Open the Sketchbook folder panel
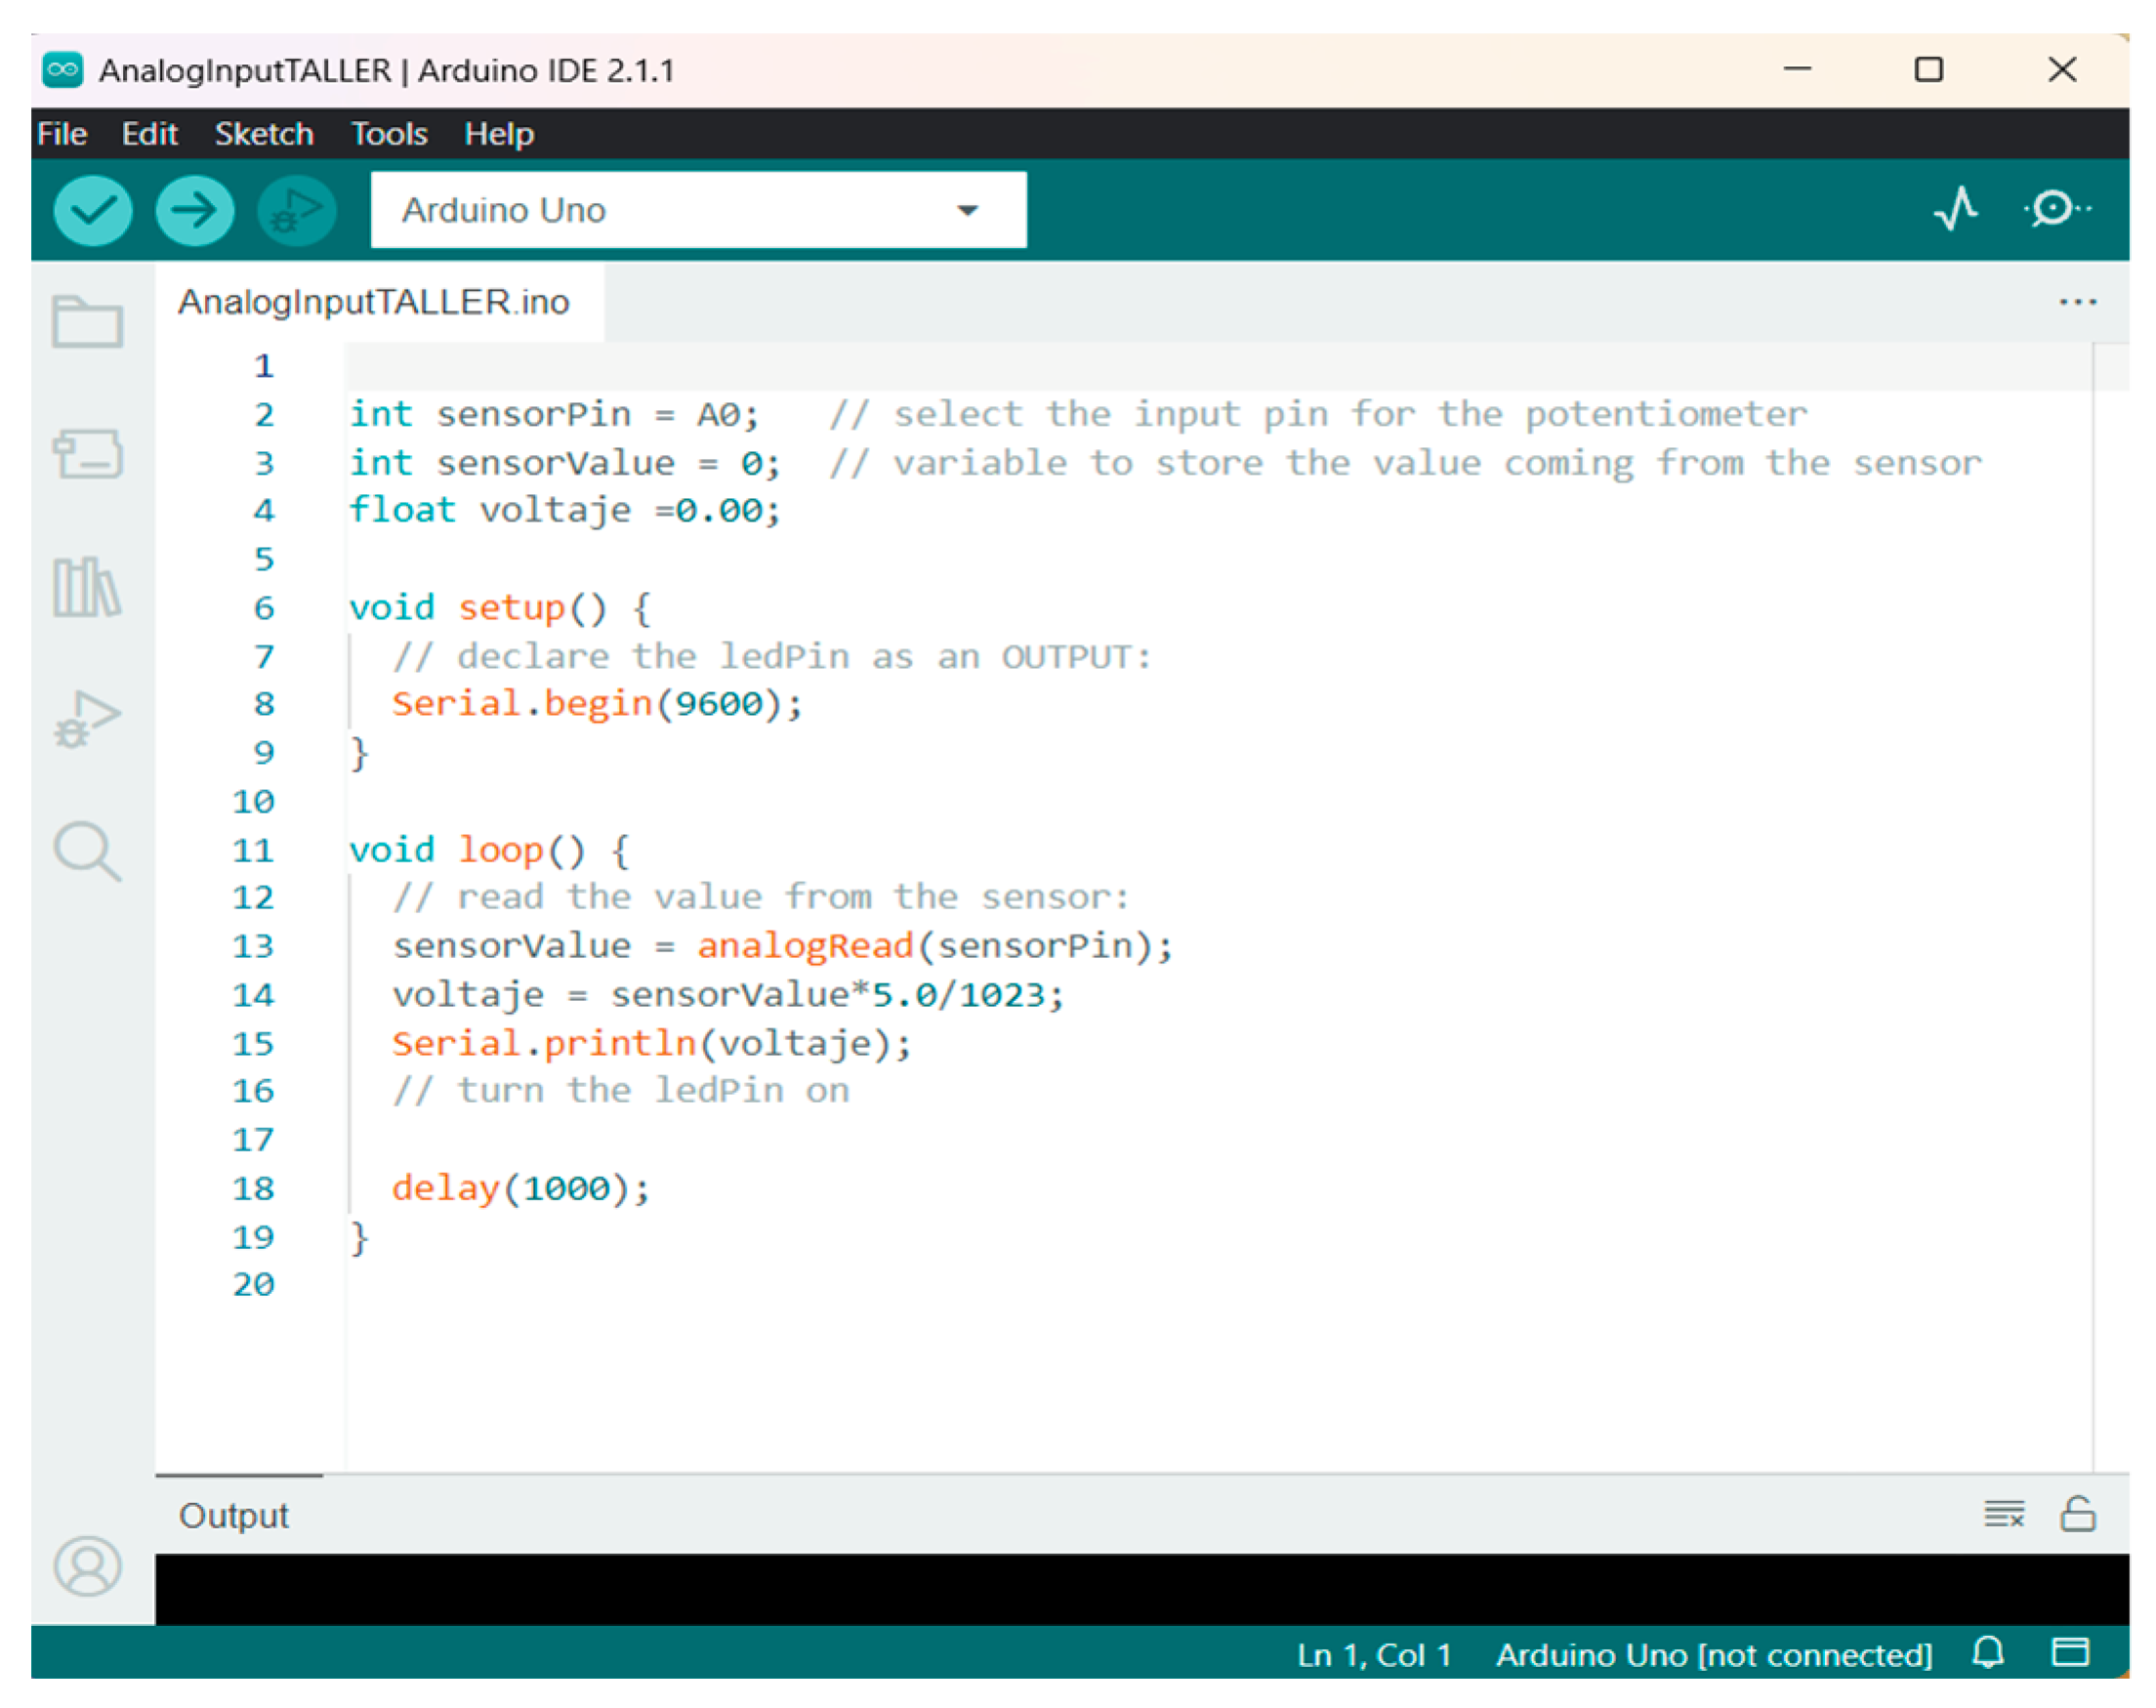2156x1708 pixels. tap(87, 322)
